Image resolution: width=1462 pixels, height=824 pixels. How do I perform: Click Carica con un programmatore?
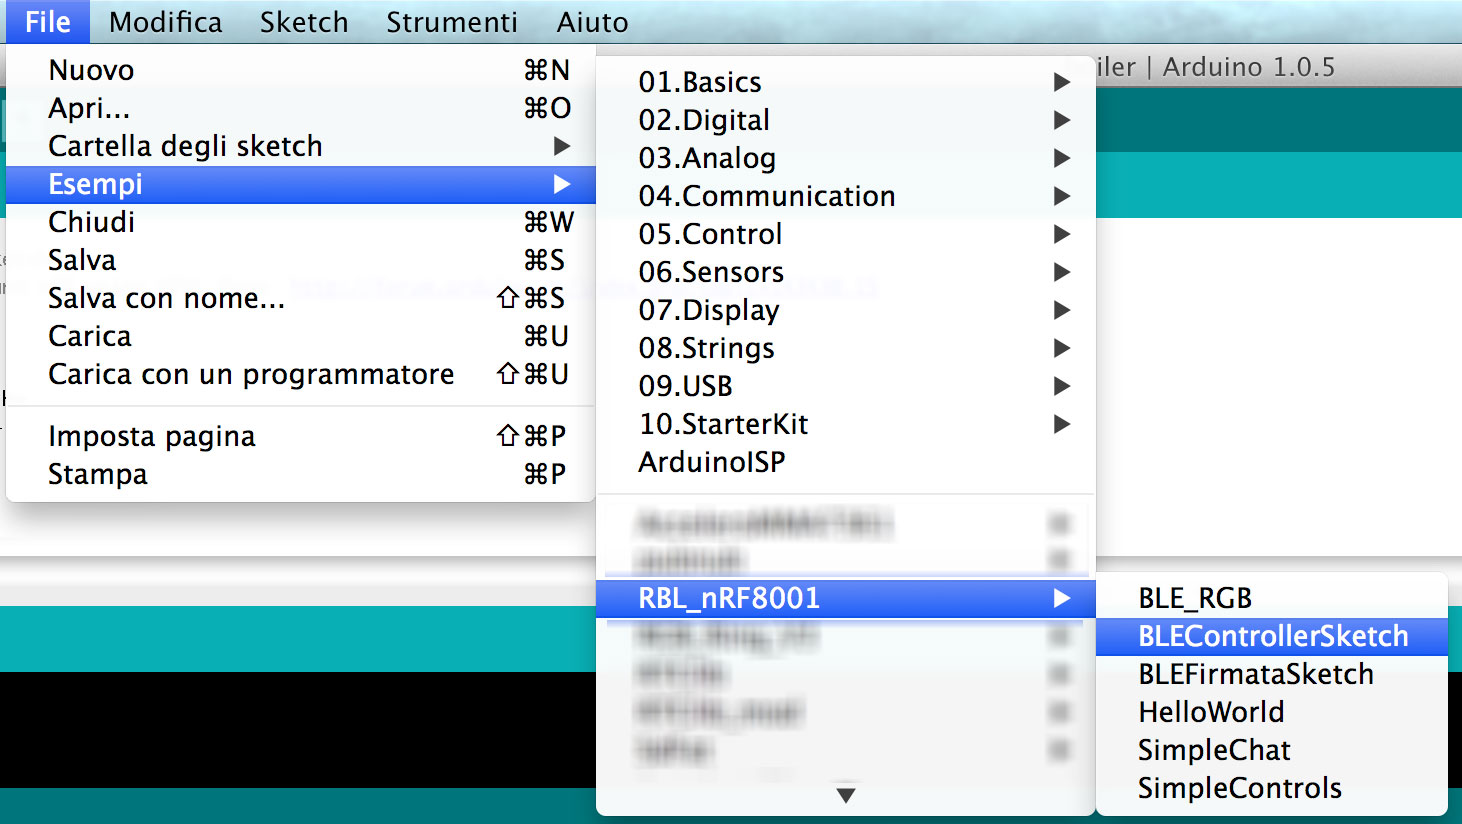251,374
